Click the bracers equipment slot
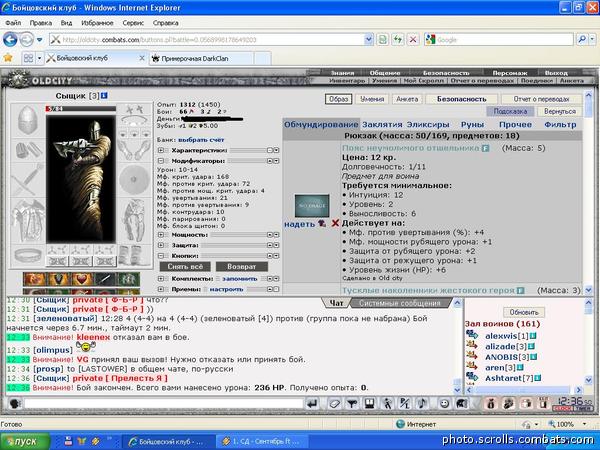600x450 pixels. (x=28, y=150)
